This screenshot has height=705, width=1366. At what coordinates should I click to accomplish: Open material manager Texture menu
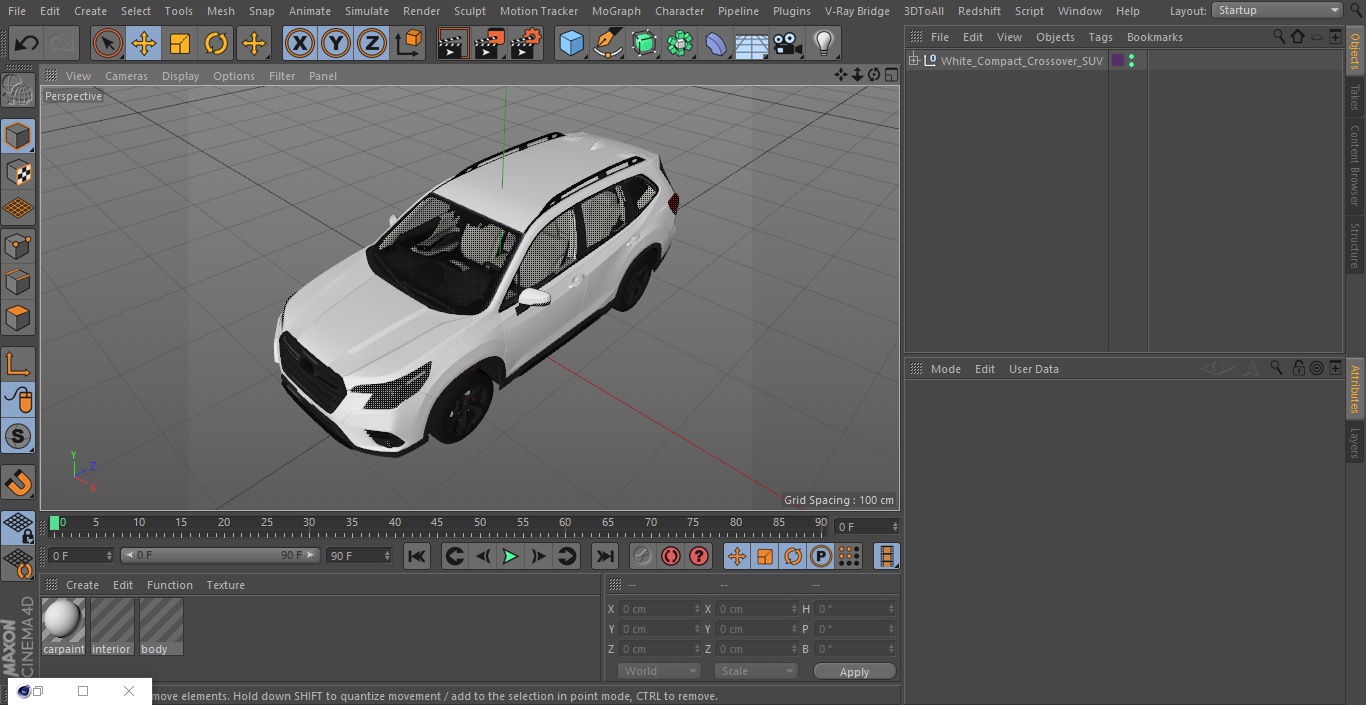pos(225,585)
